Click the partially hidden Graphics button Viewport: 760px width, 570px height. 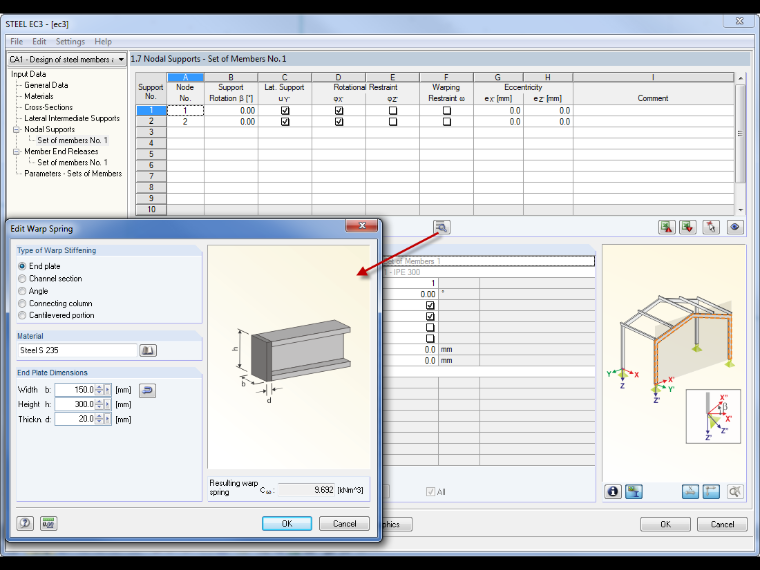[x=397, y=524]
